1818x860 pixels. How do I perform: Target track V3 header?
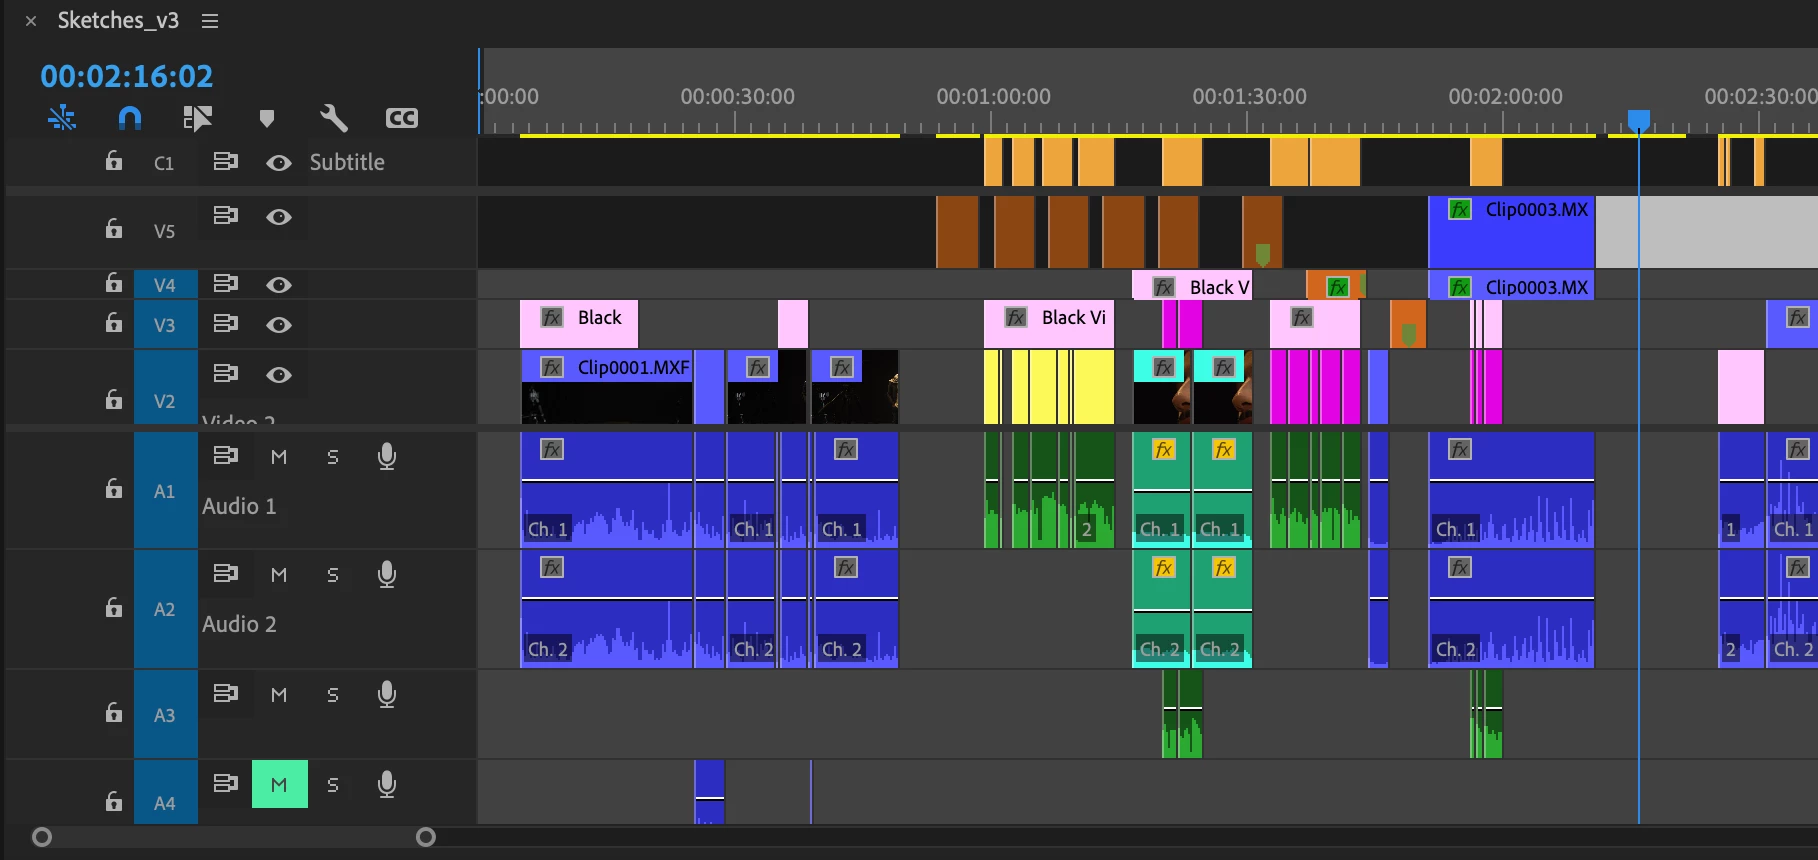(x=165, y=325)
